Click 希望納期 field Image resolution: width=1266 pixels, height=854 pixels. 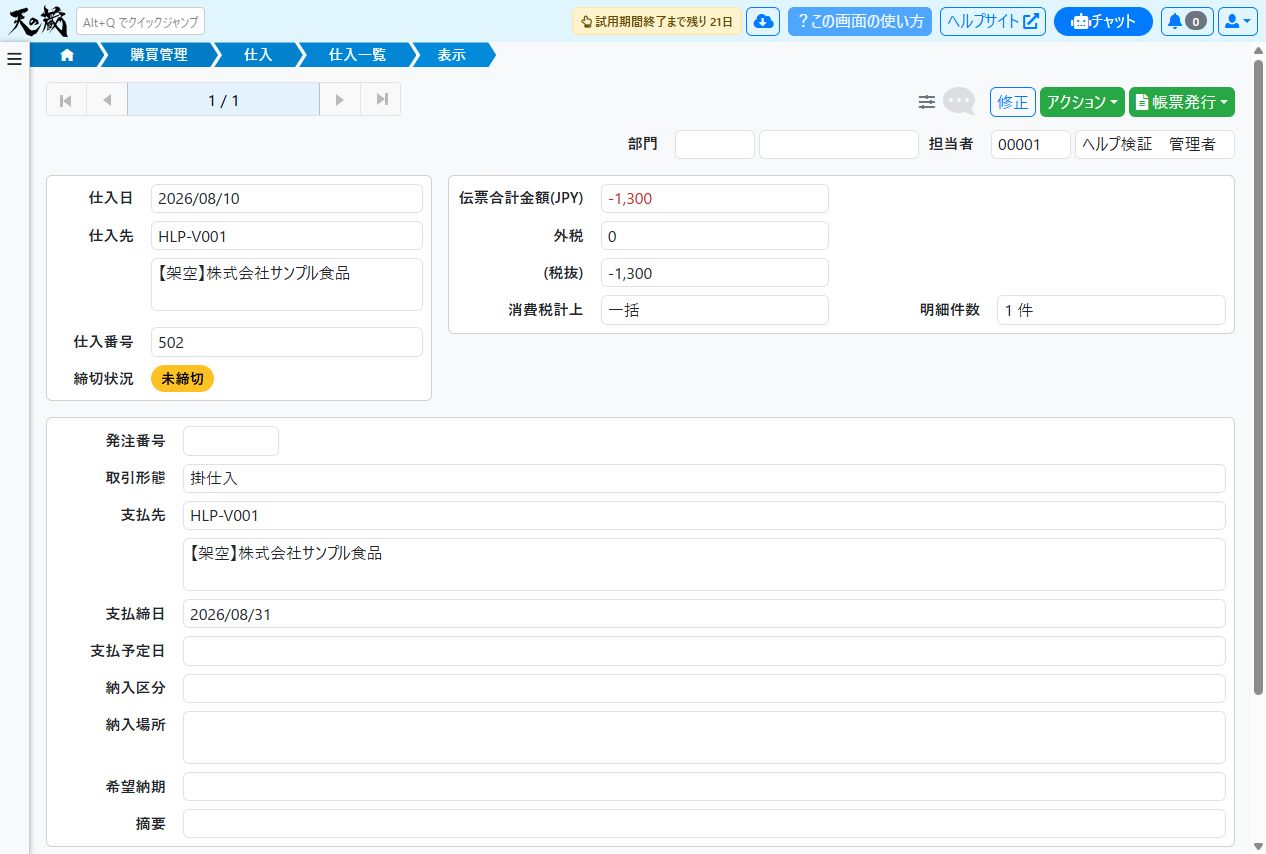(704, 787)
